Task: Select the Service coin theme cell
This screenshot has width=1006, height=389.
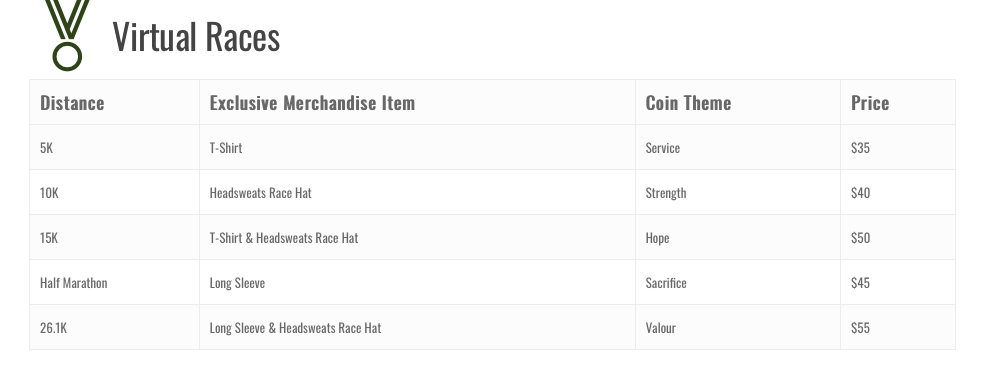Action: tap(738, 148)
